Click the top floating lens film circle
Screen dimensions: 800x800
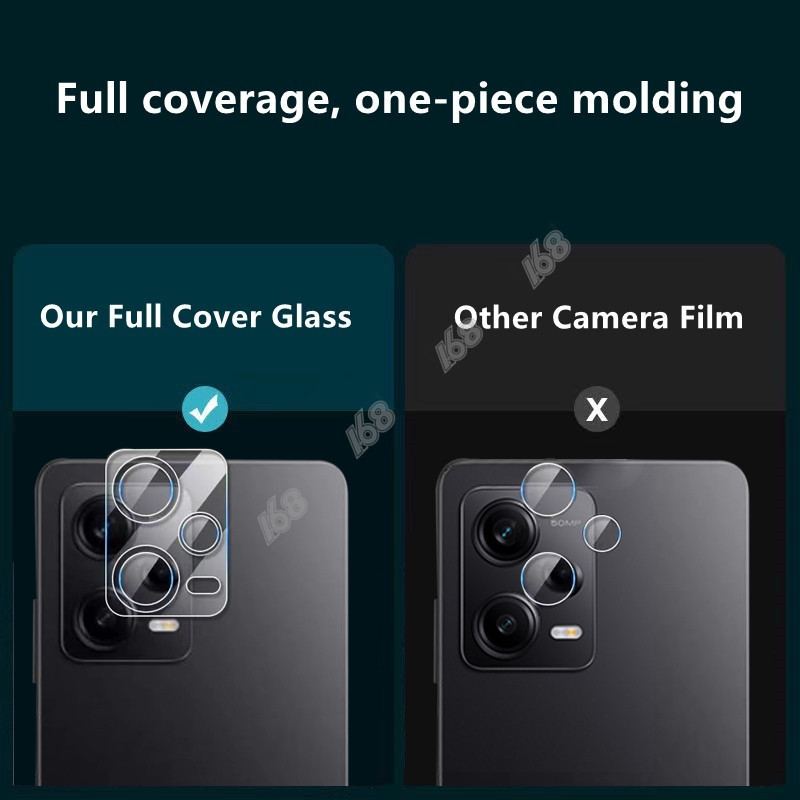tap(548, 490)
